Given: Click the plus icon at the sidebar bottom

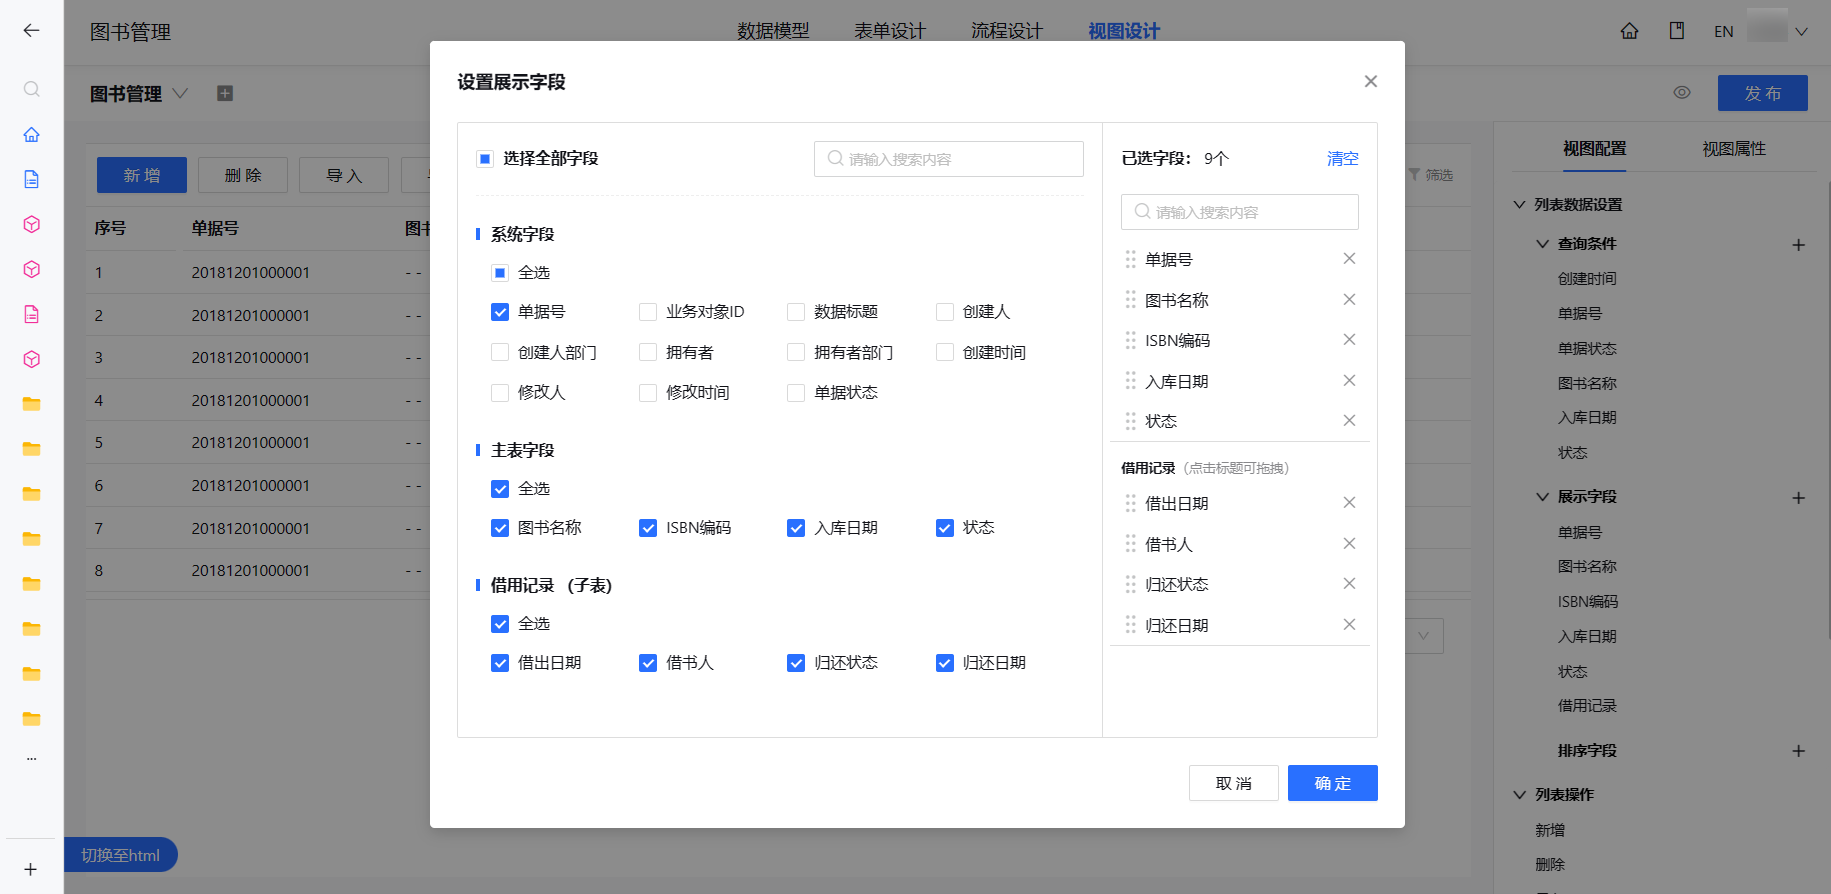Looking at the screenshot, I should click(x=31, y=869).
